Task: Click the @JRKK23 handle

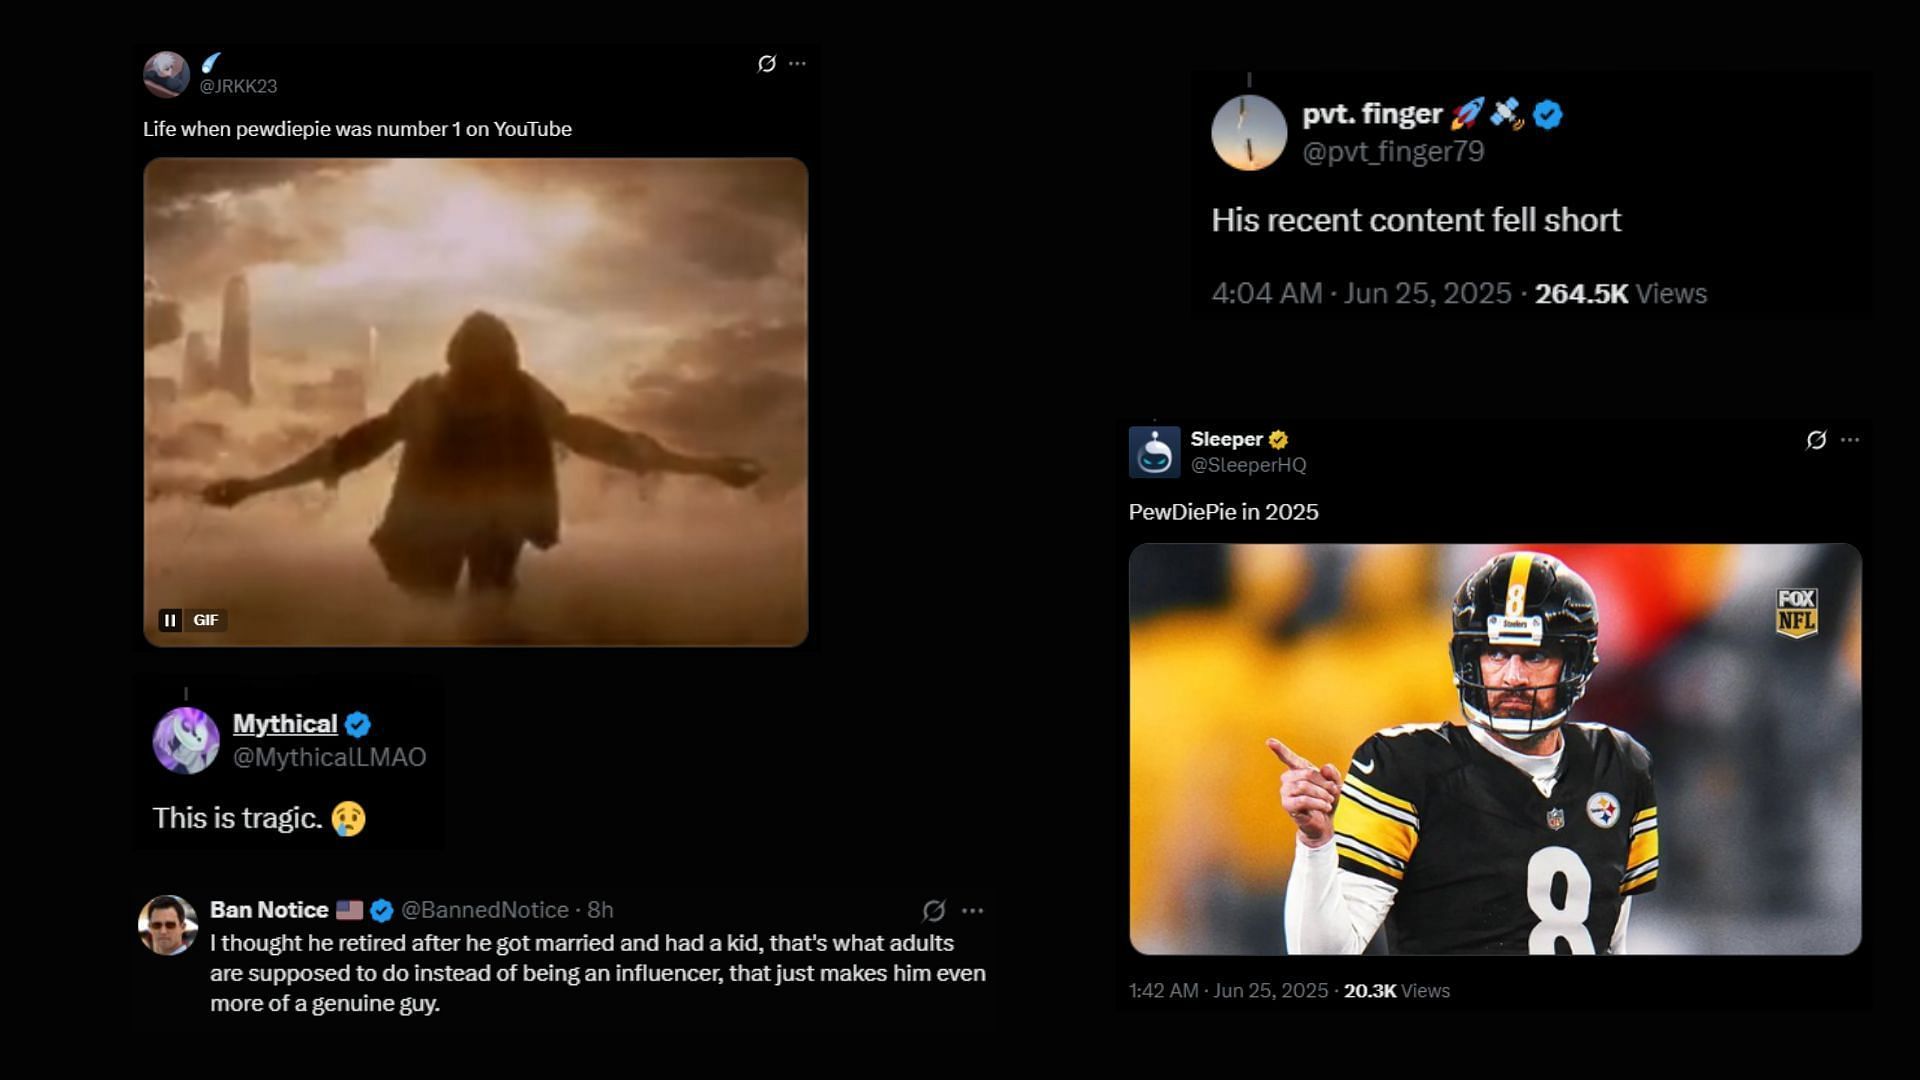Action: [238, 86]
